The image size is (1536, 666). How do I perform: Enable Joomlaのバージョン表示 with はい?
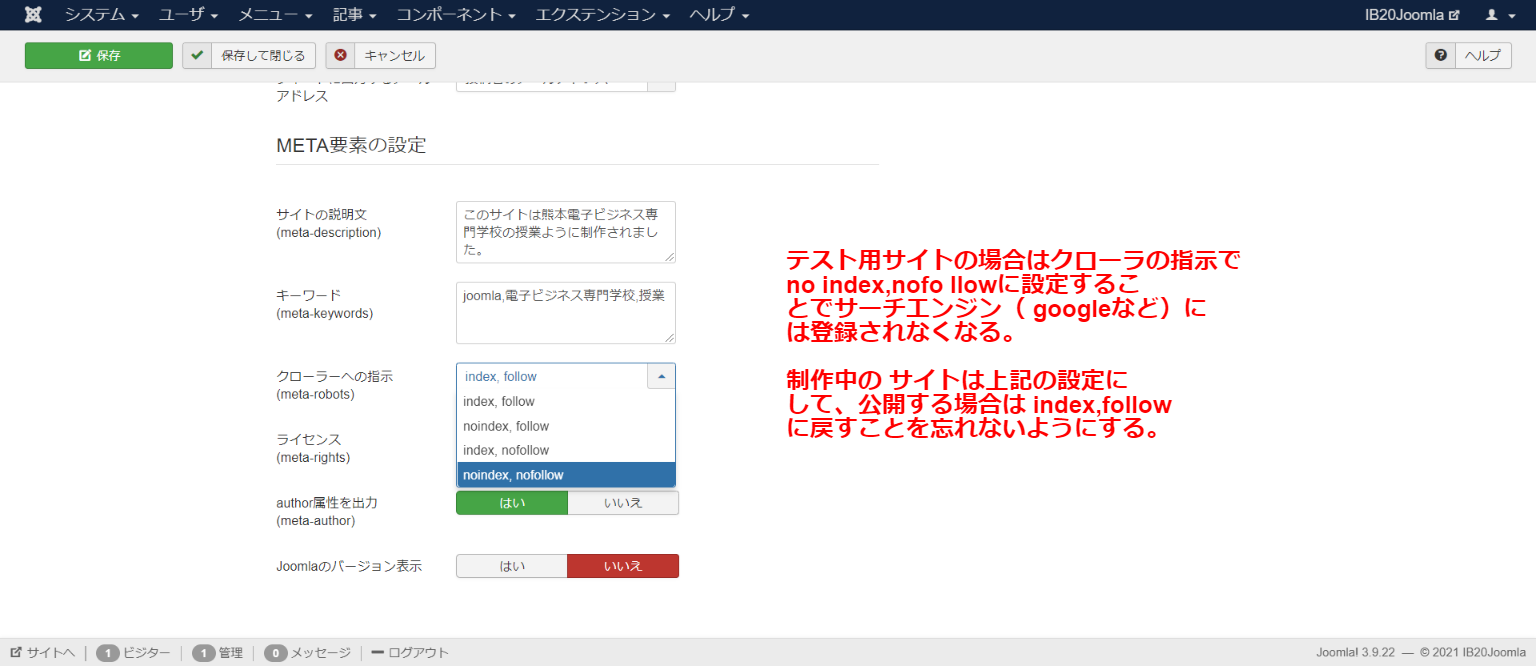512,566
